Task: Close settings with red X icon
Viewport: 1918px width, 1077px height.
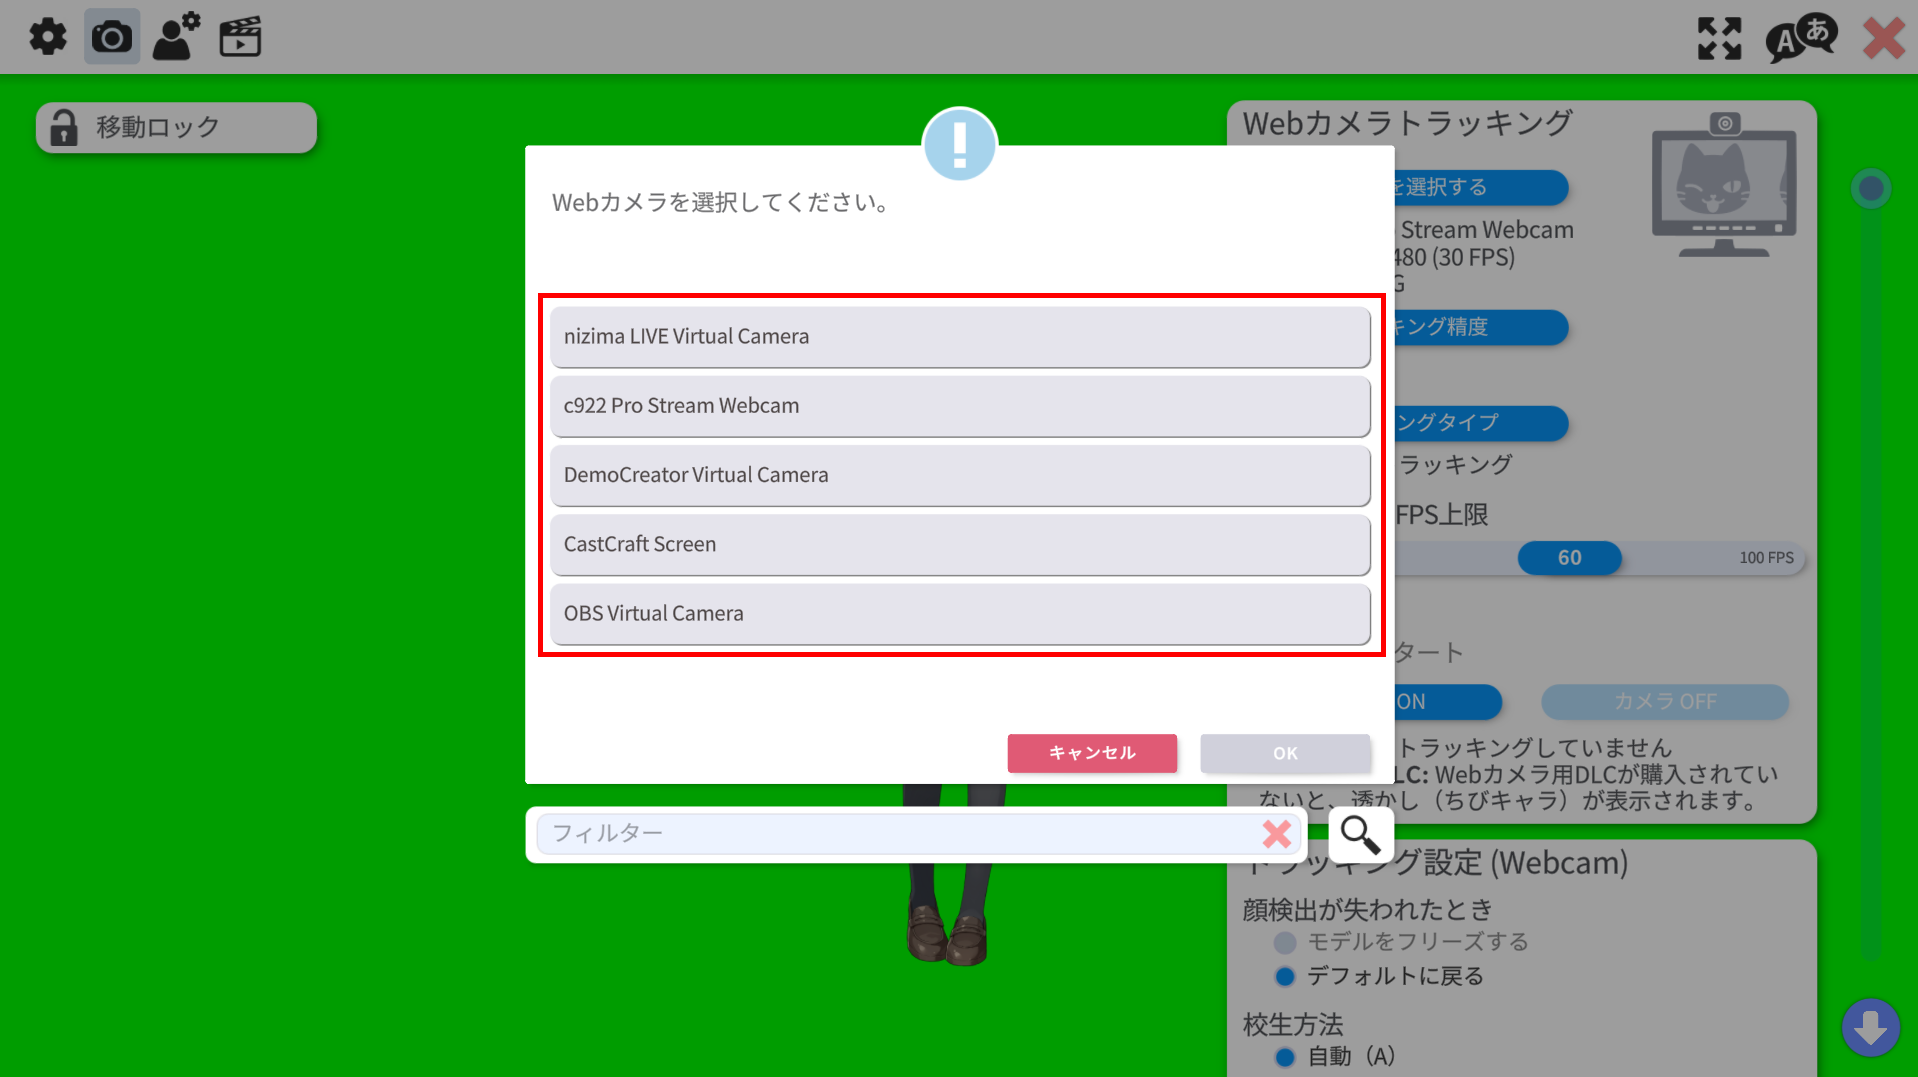Action: point(1884,38)
